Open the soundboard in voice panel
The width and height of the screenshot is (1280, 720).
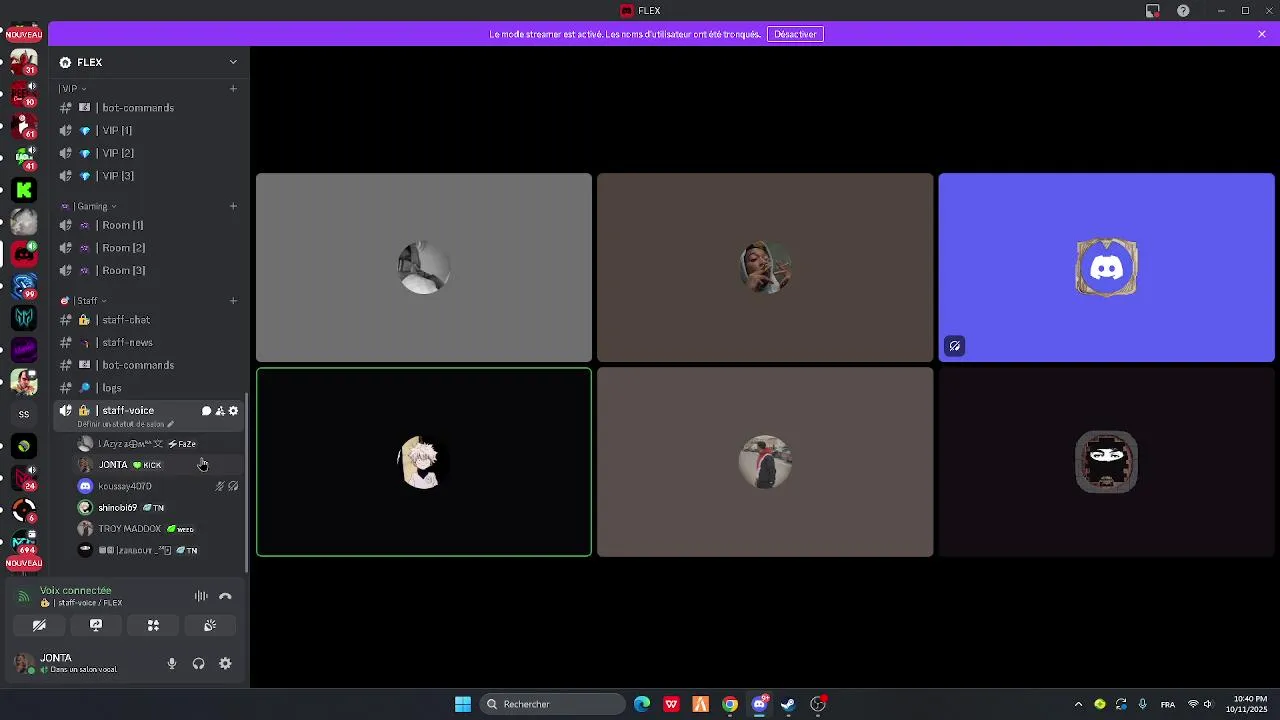[x=210, y=625]
